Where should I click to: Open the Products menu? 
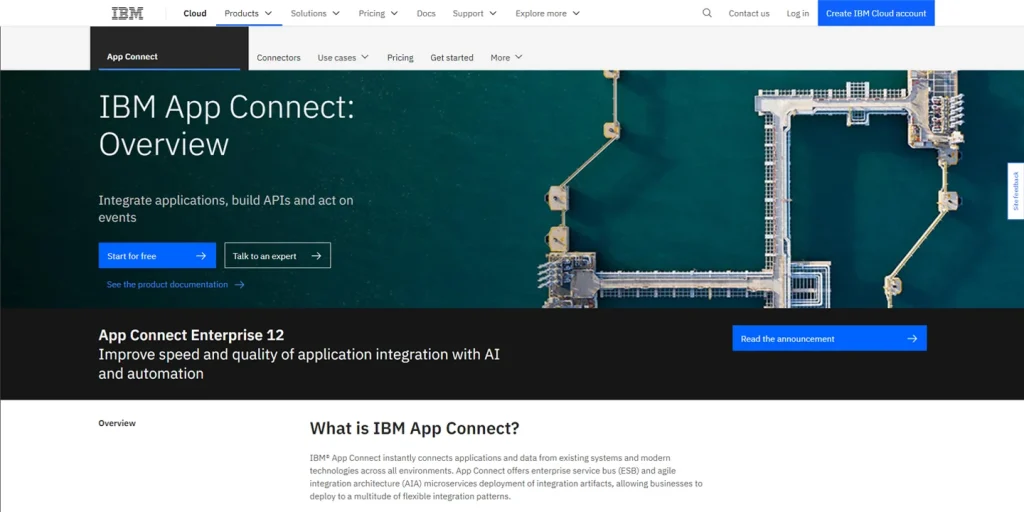(242, 13)
